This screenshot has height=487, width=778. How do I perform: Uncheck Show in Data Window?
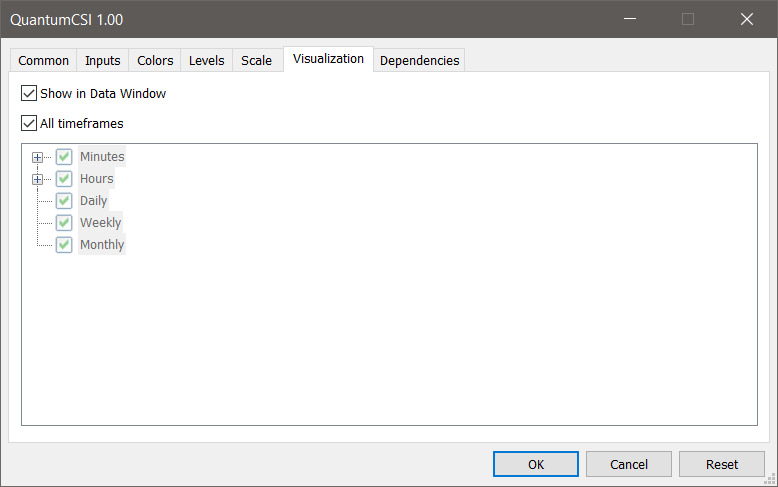coord(29,94)
